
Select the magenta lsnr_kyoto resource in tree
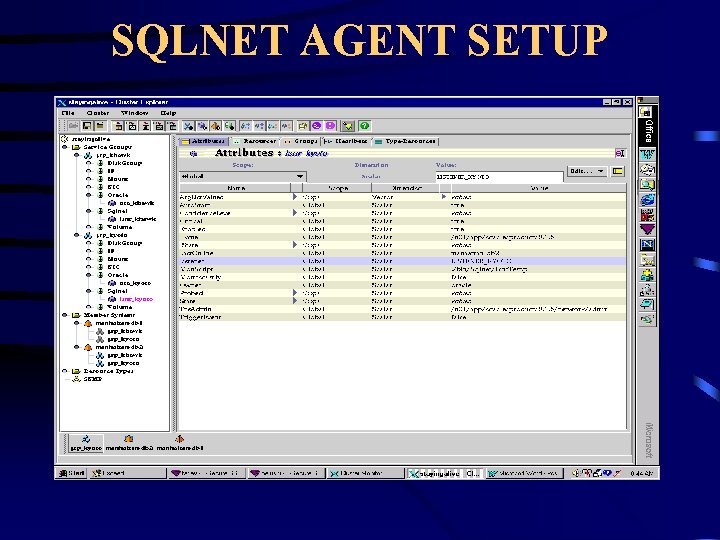136,299
